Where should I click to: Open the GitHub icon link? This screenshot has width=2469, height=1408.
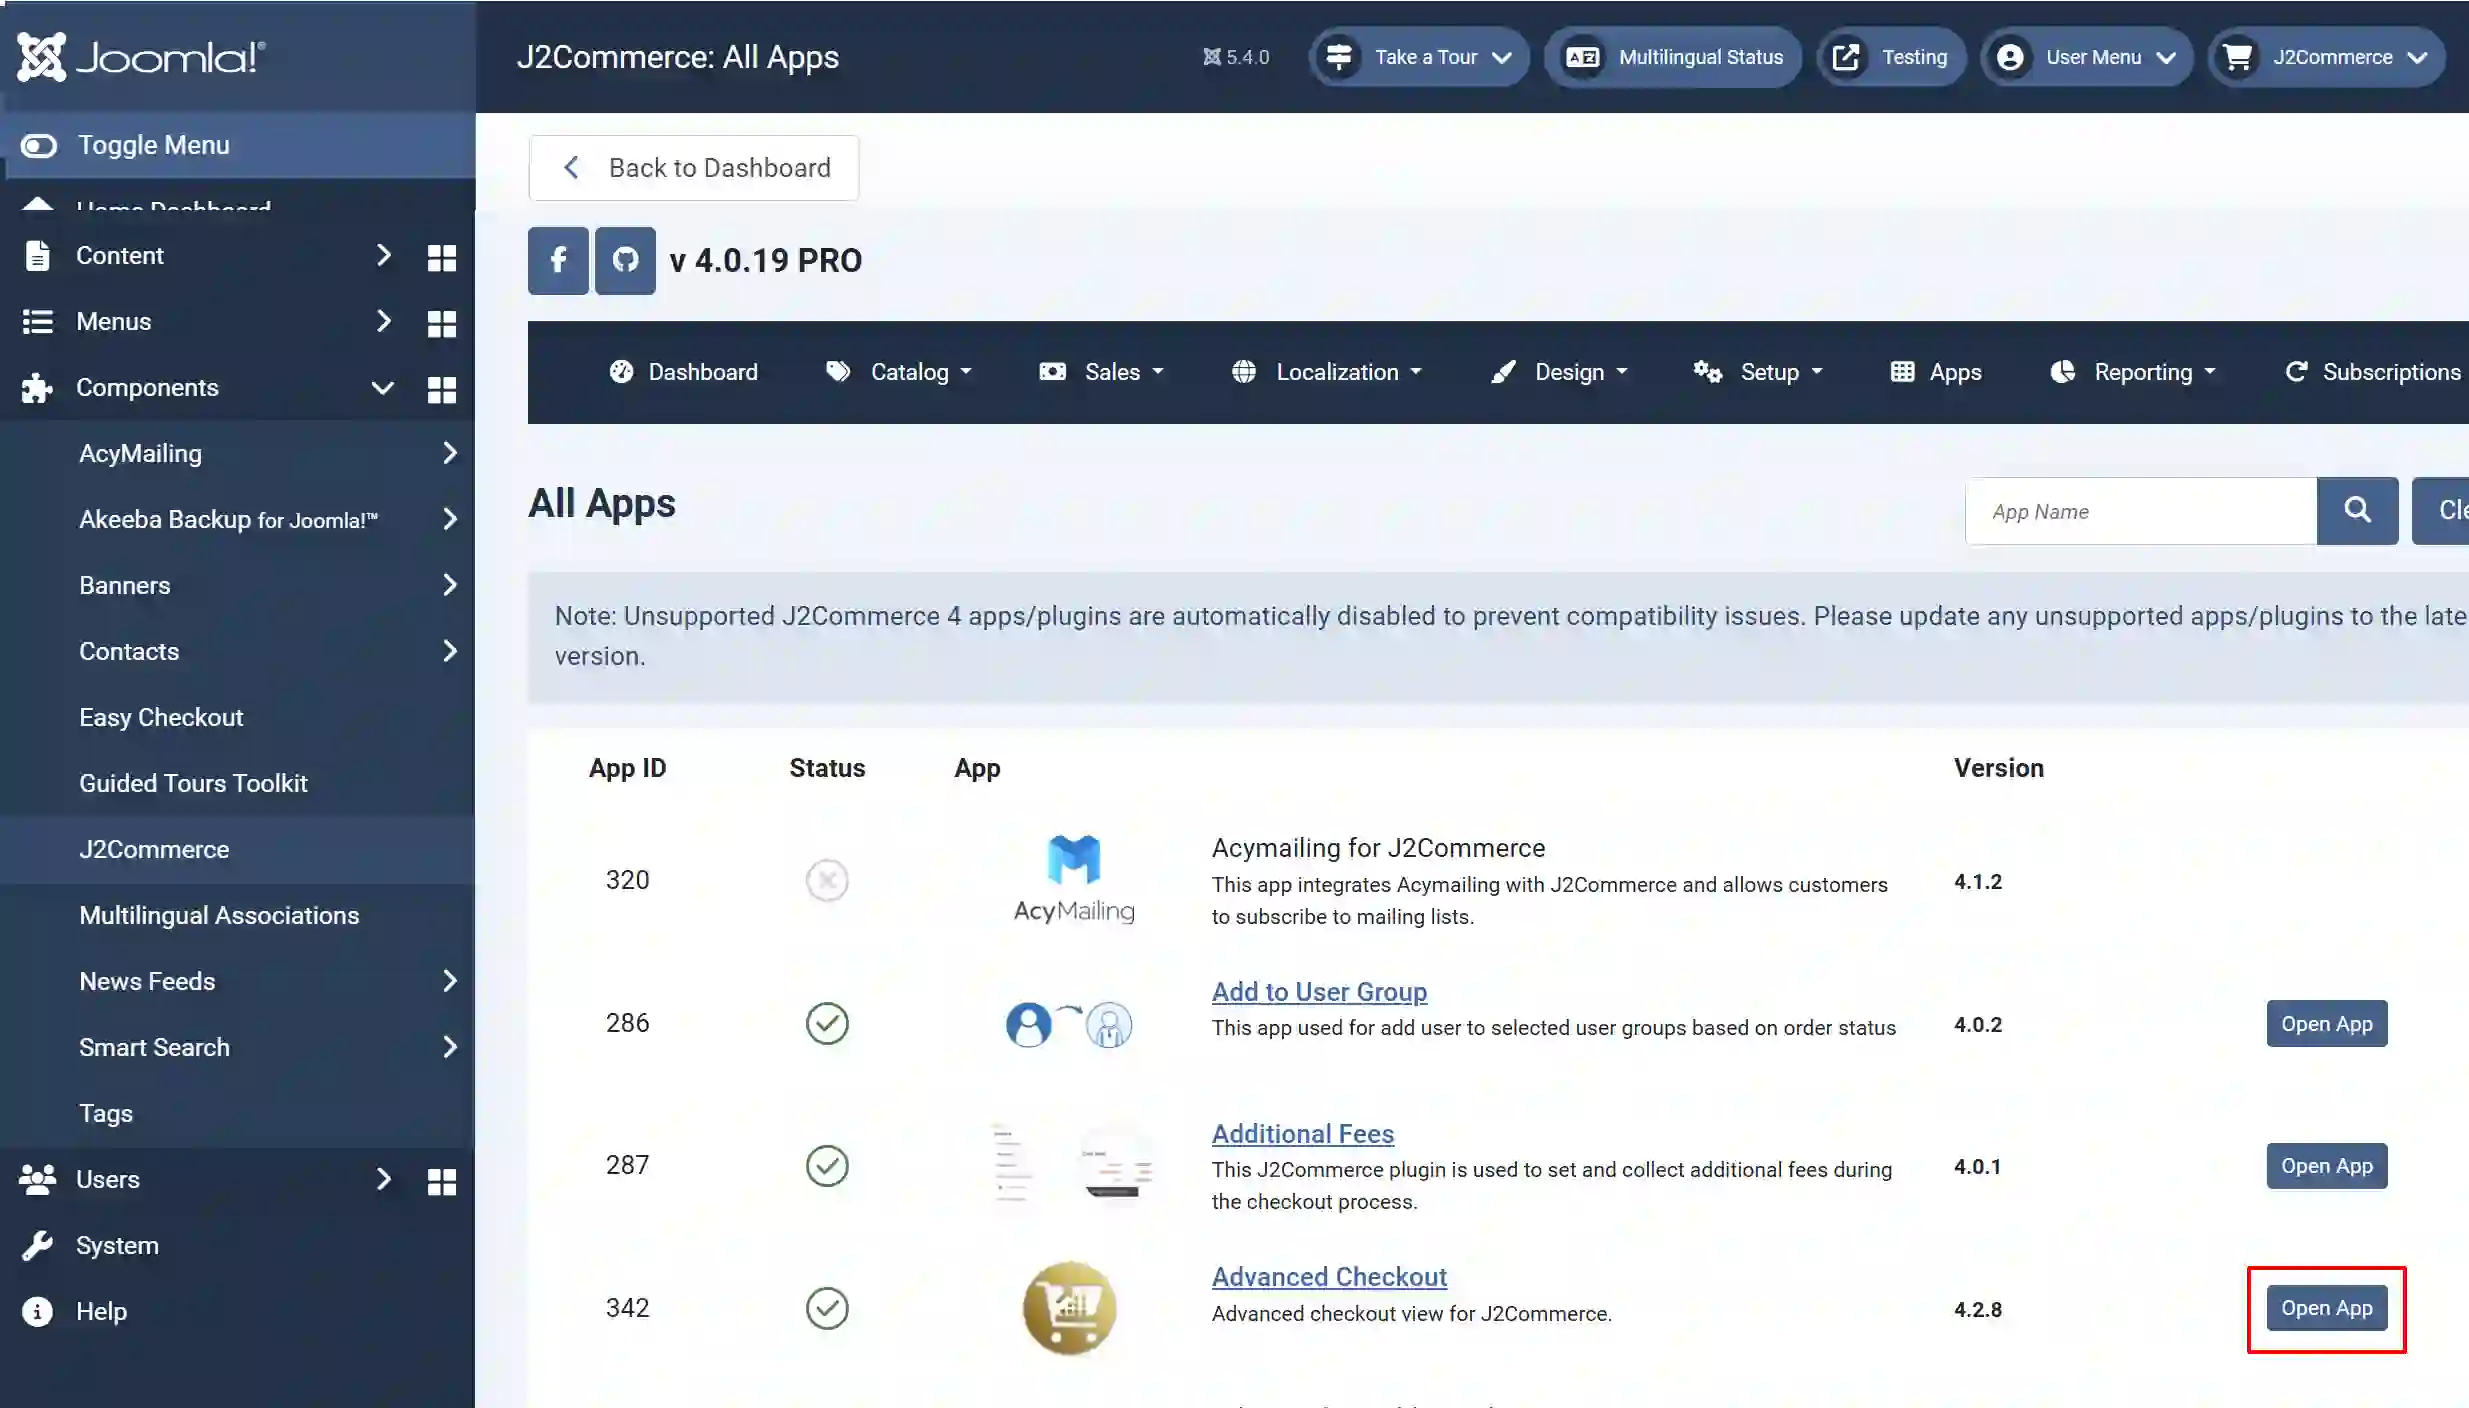(x=625, y=261)
